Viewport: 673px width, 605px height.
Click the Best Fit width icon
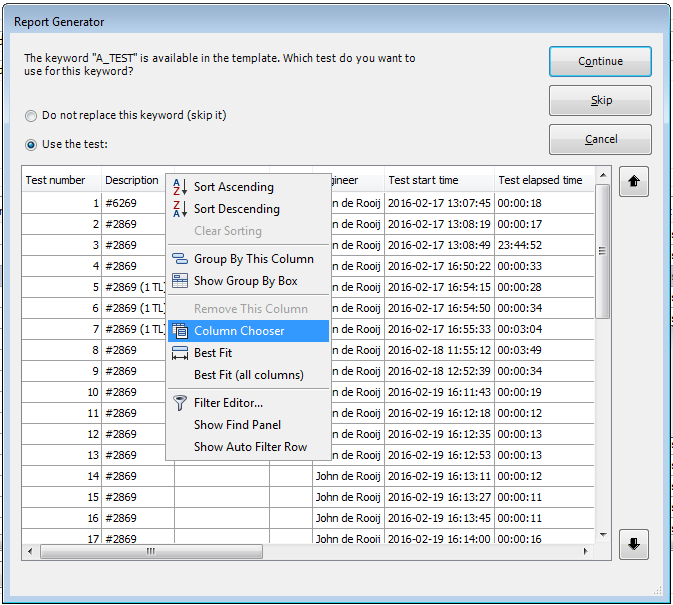click(x=180, y=353)
